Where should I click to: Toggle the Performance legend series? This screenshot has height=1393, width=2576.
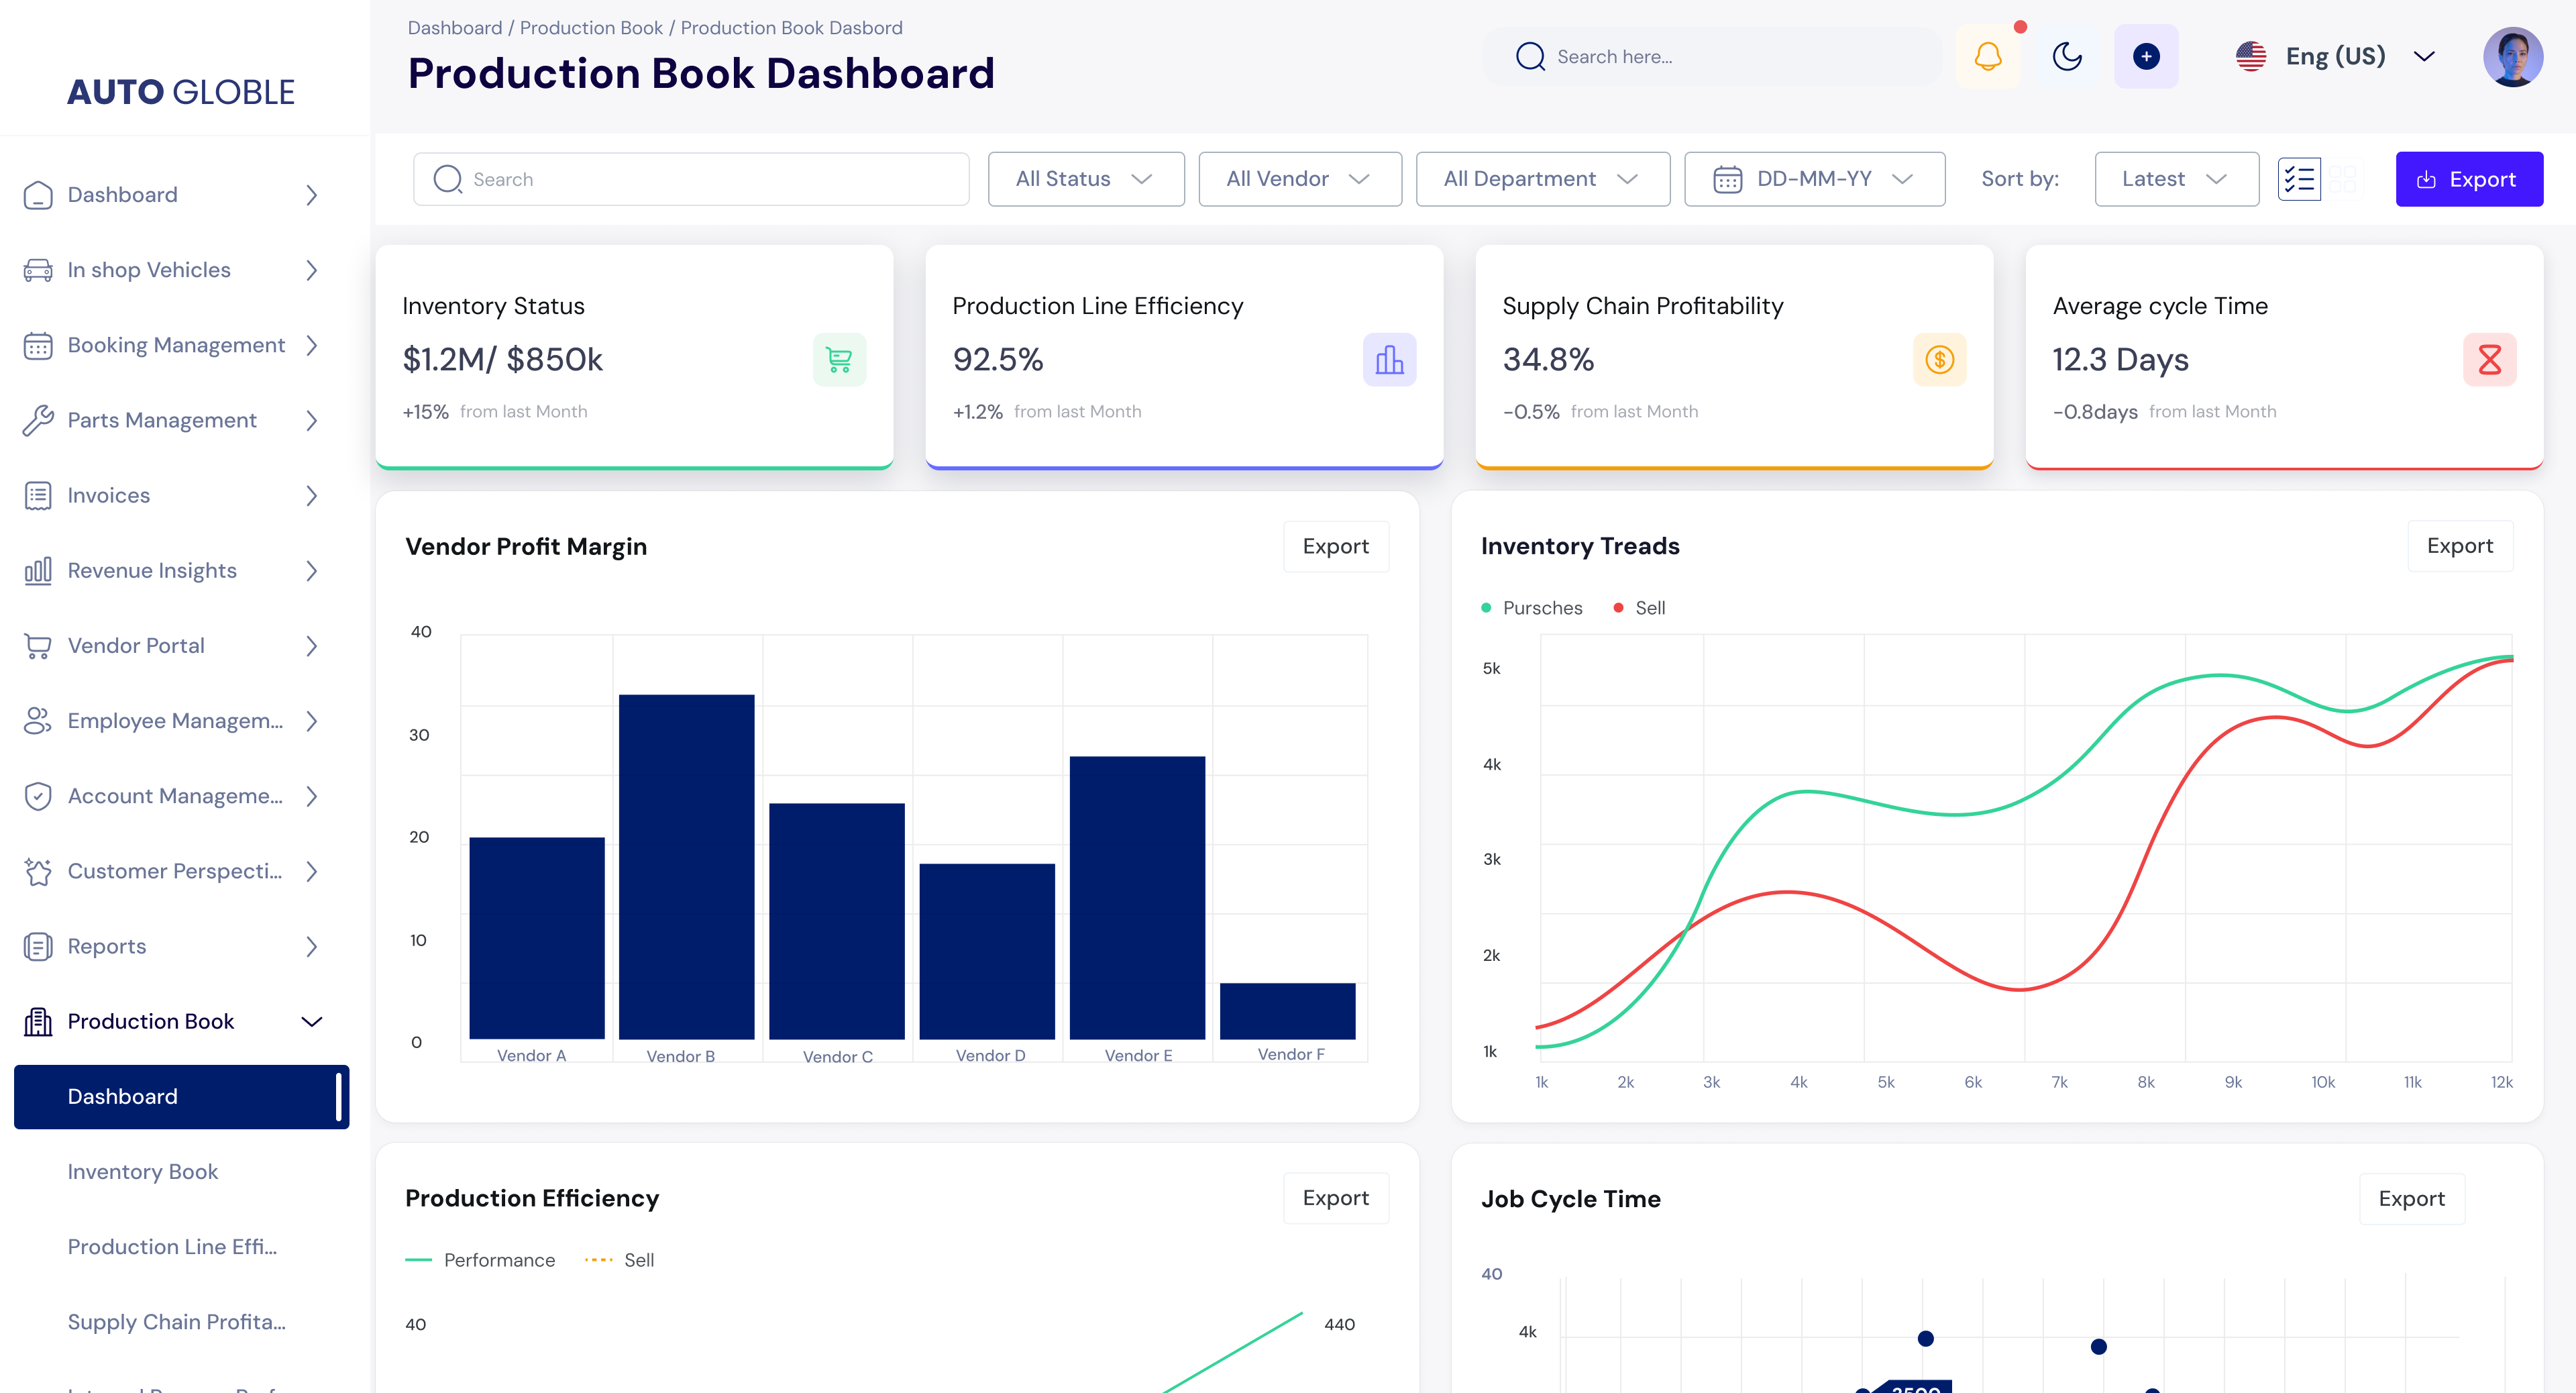tap(480, 1260)
